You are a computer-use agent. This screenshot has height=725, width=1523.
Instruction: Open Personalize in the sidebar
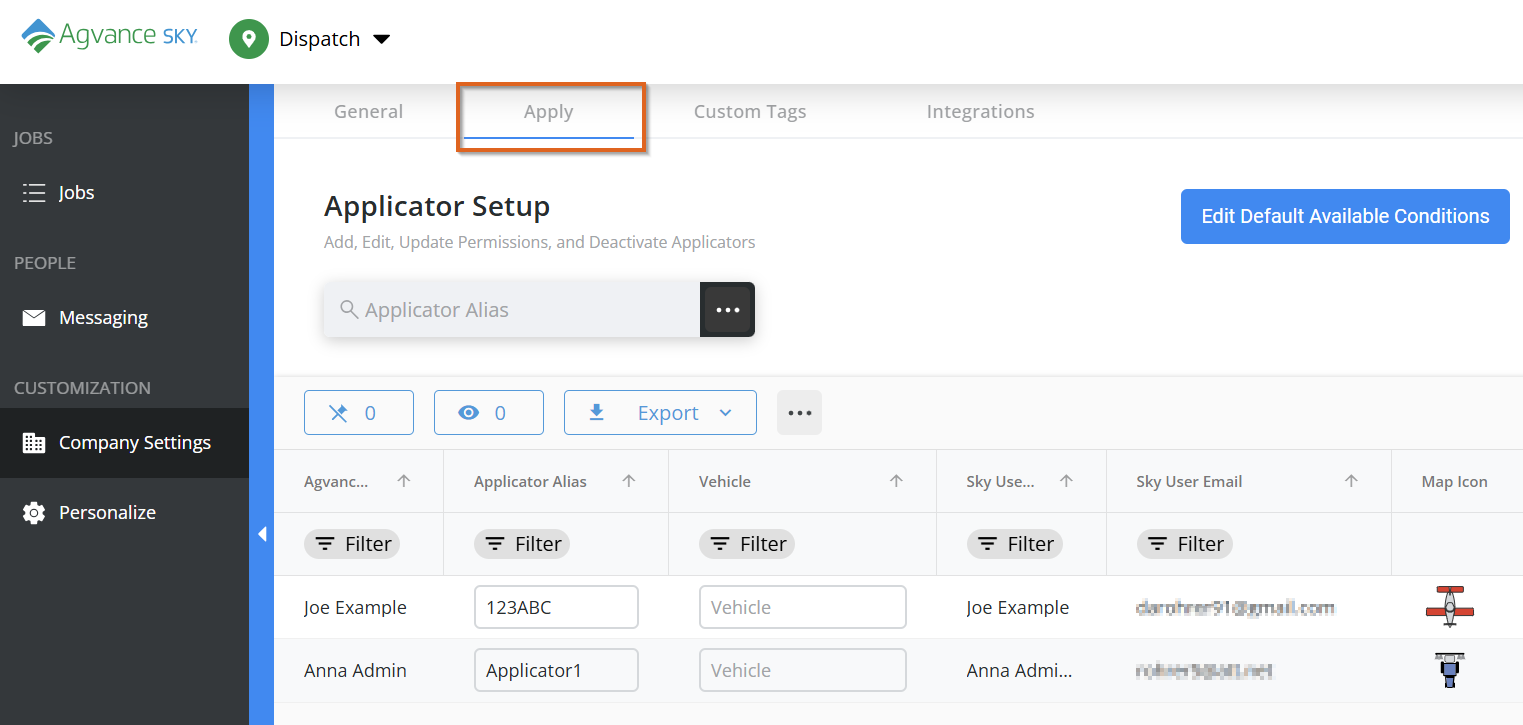pos(124,513)
